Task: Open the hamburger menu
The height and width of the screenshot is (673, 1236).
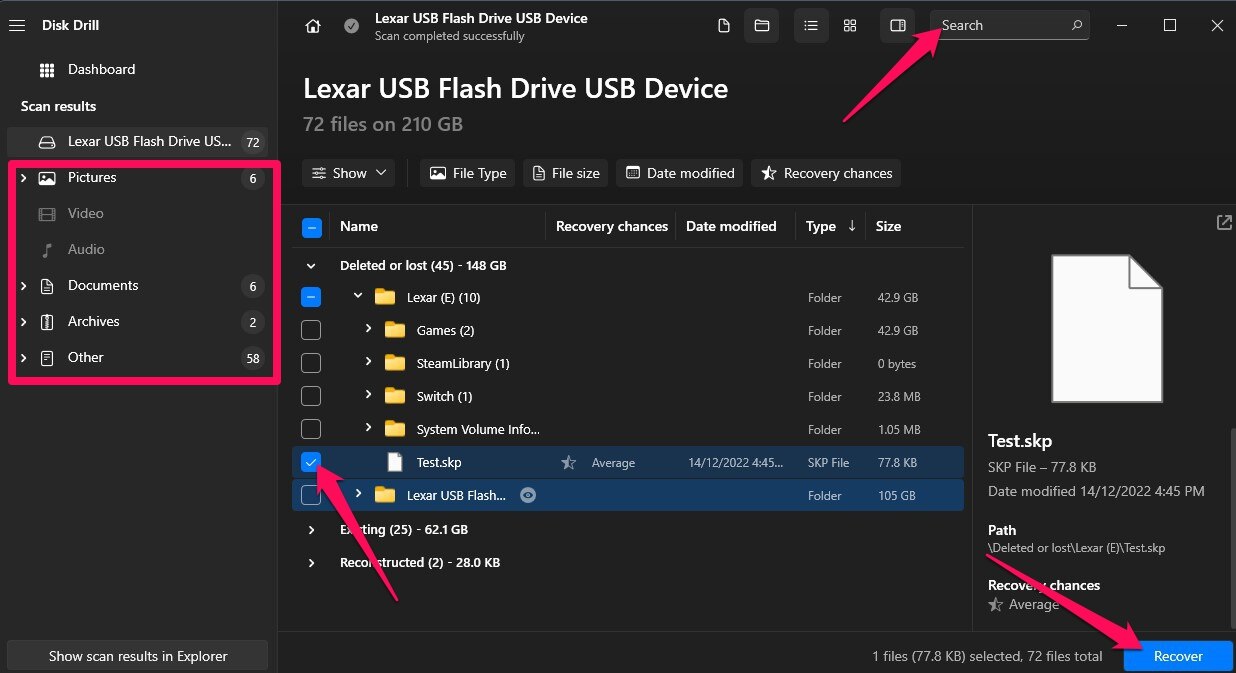Action: (x=16, y=26)
